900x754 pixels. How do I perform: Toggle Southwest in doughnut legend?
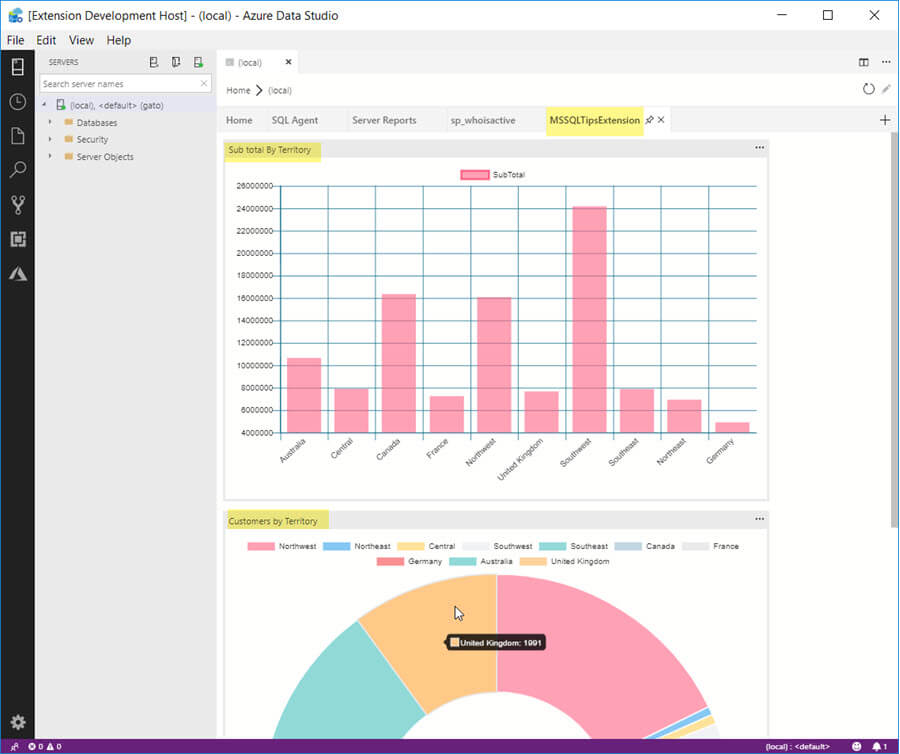(x=497, y=546)
